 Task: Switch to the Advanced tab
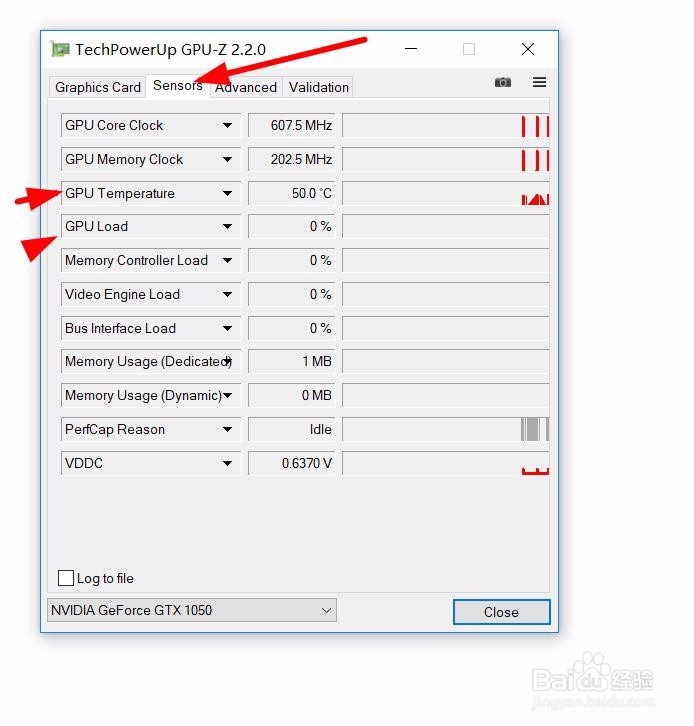tap(246, 87)
